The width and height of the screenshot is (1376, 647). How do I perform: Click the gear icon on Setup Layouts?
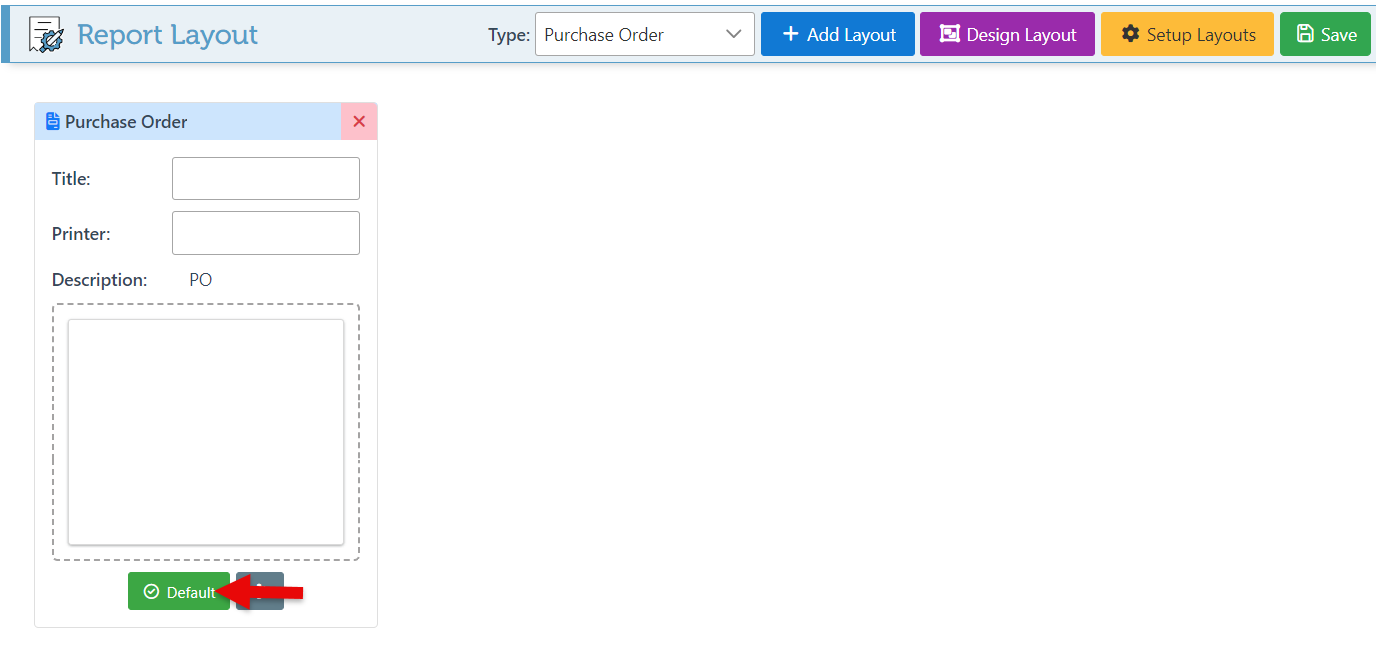coord(1130,34)
